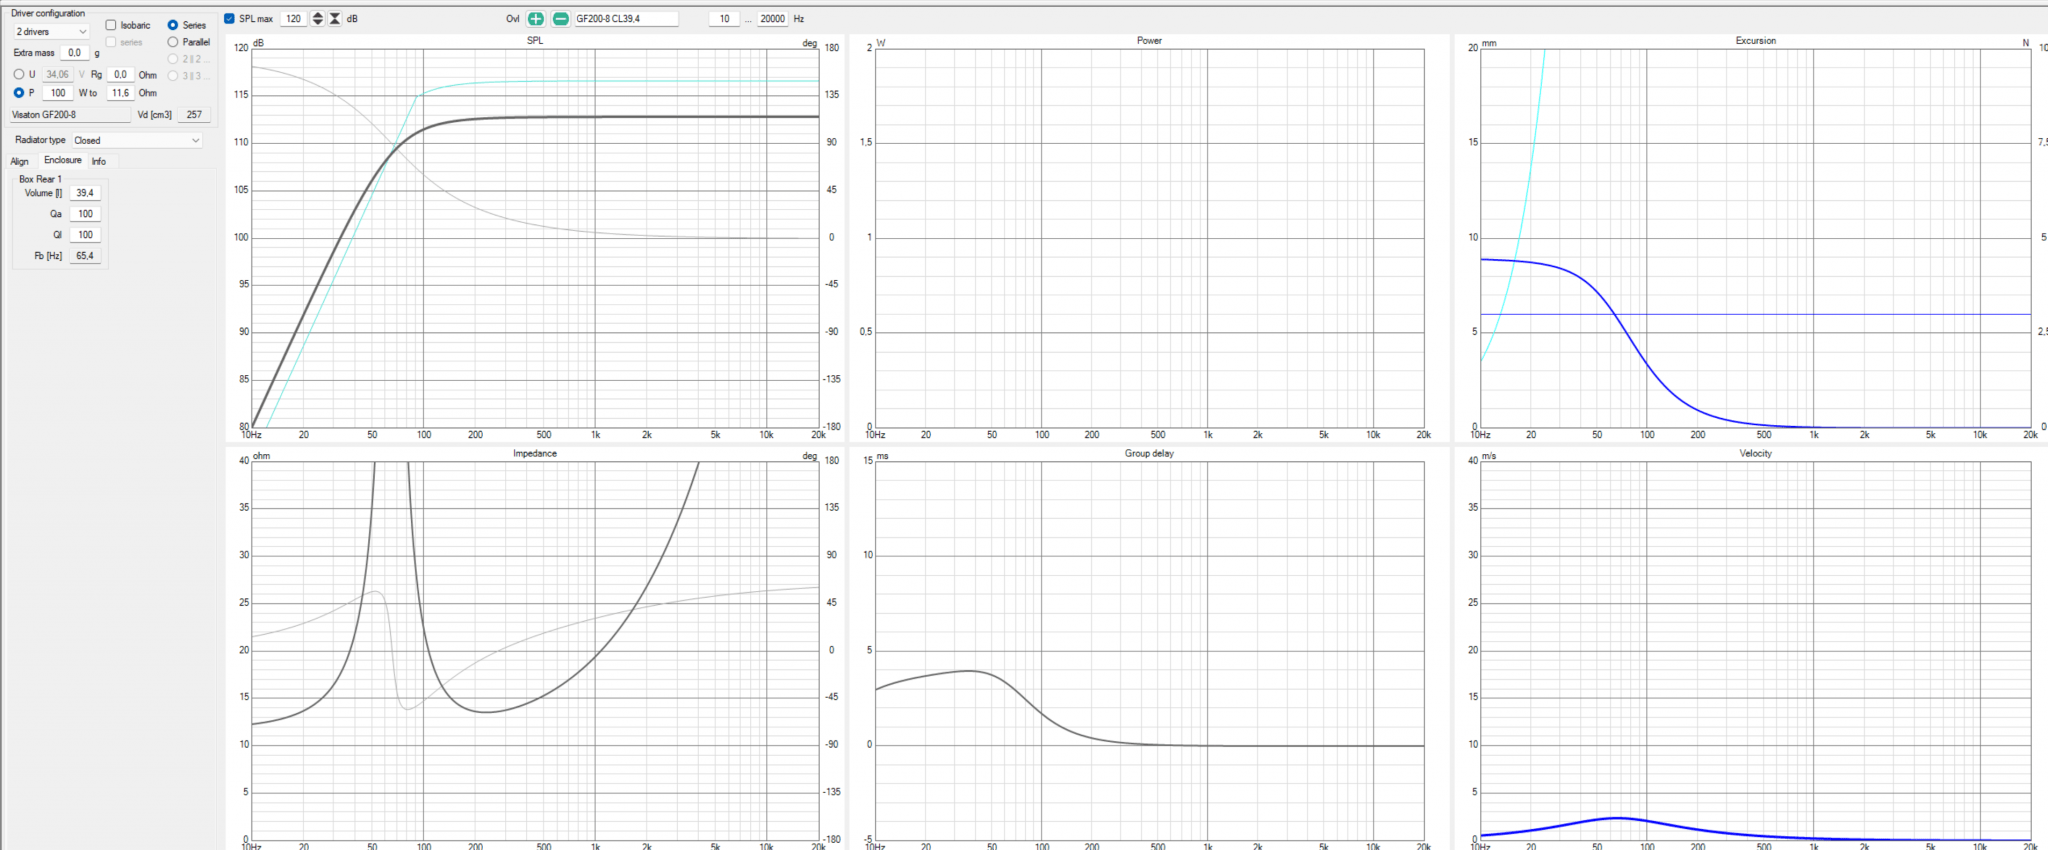Click the SPL max value field 120
This screenshot has height=850, width=2048.
point(293,19)
